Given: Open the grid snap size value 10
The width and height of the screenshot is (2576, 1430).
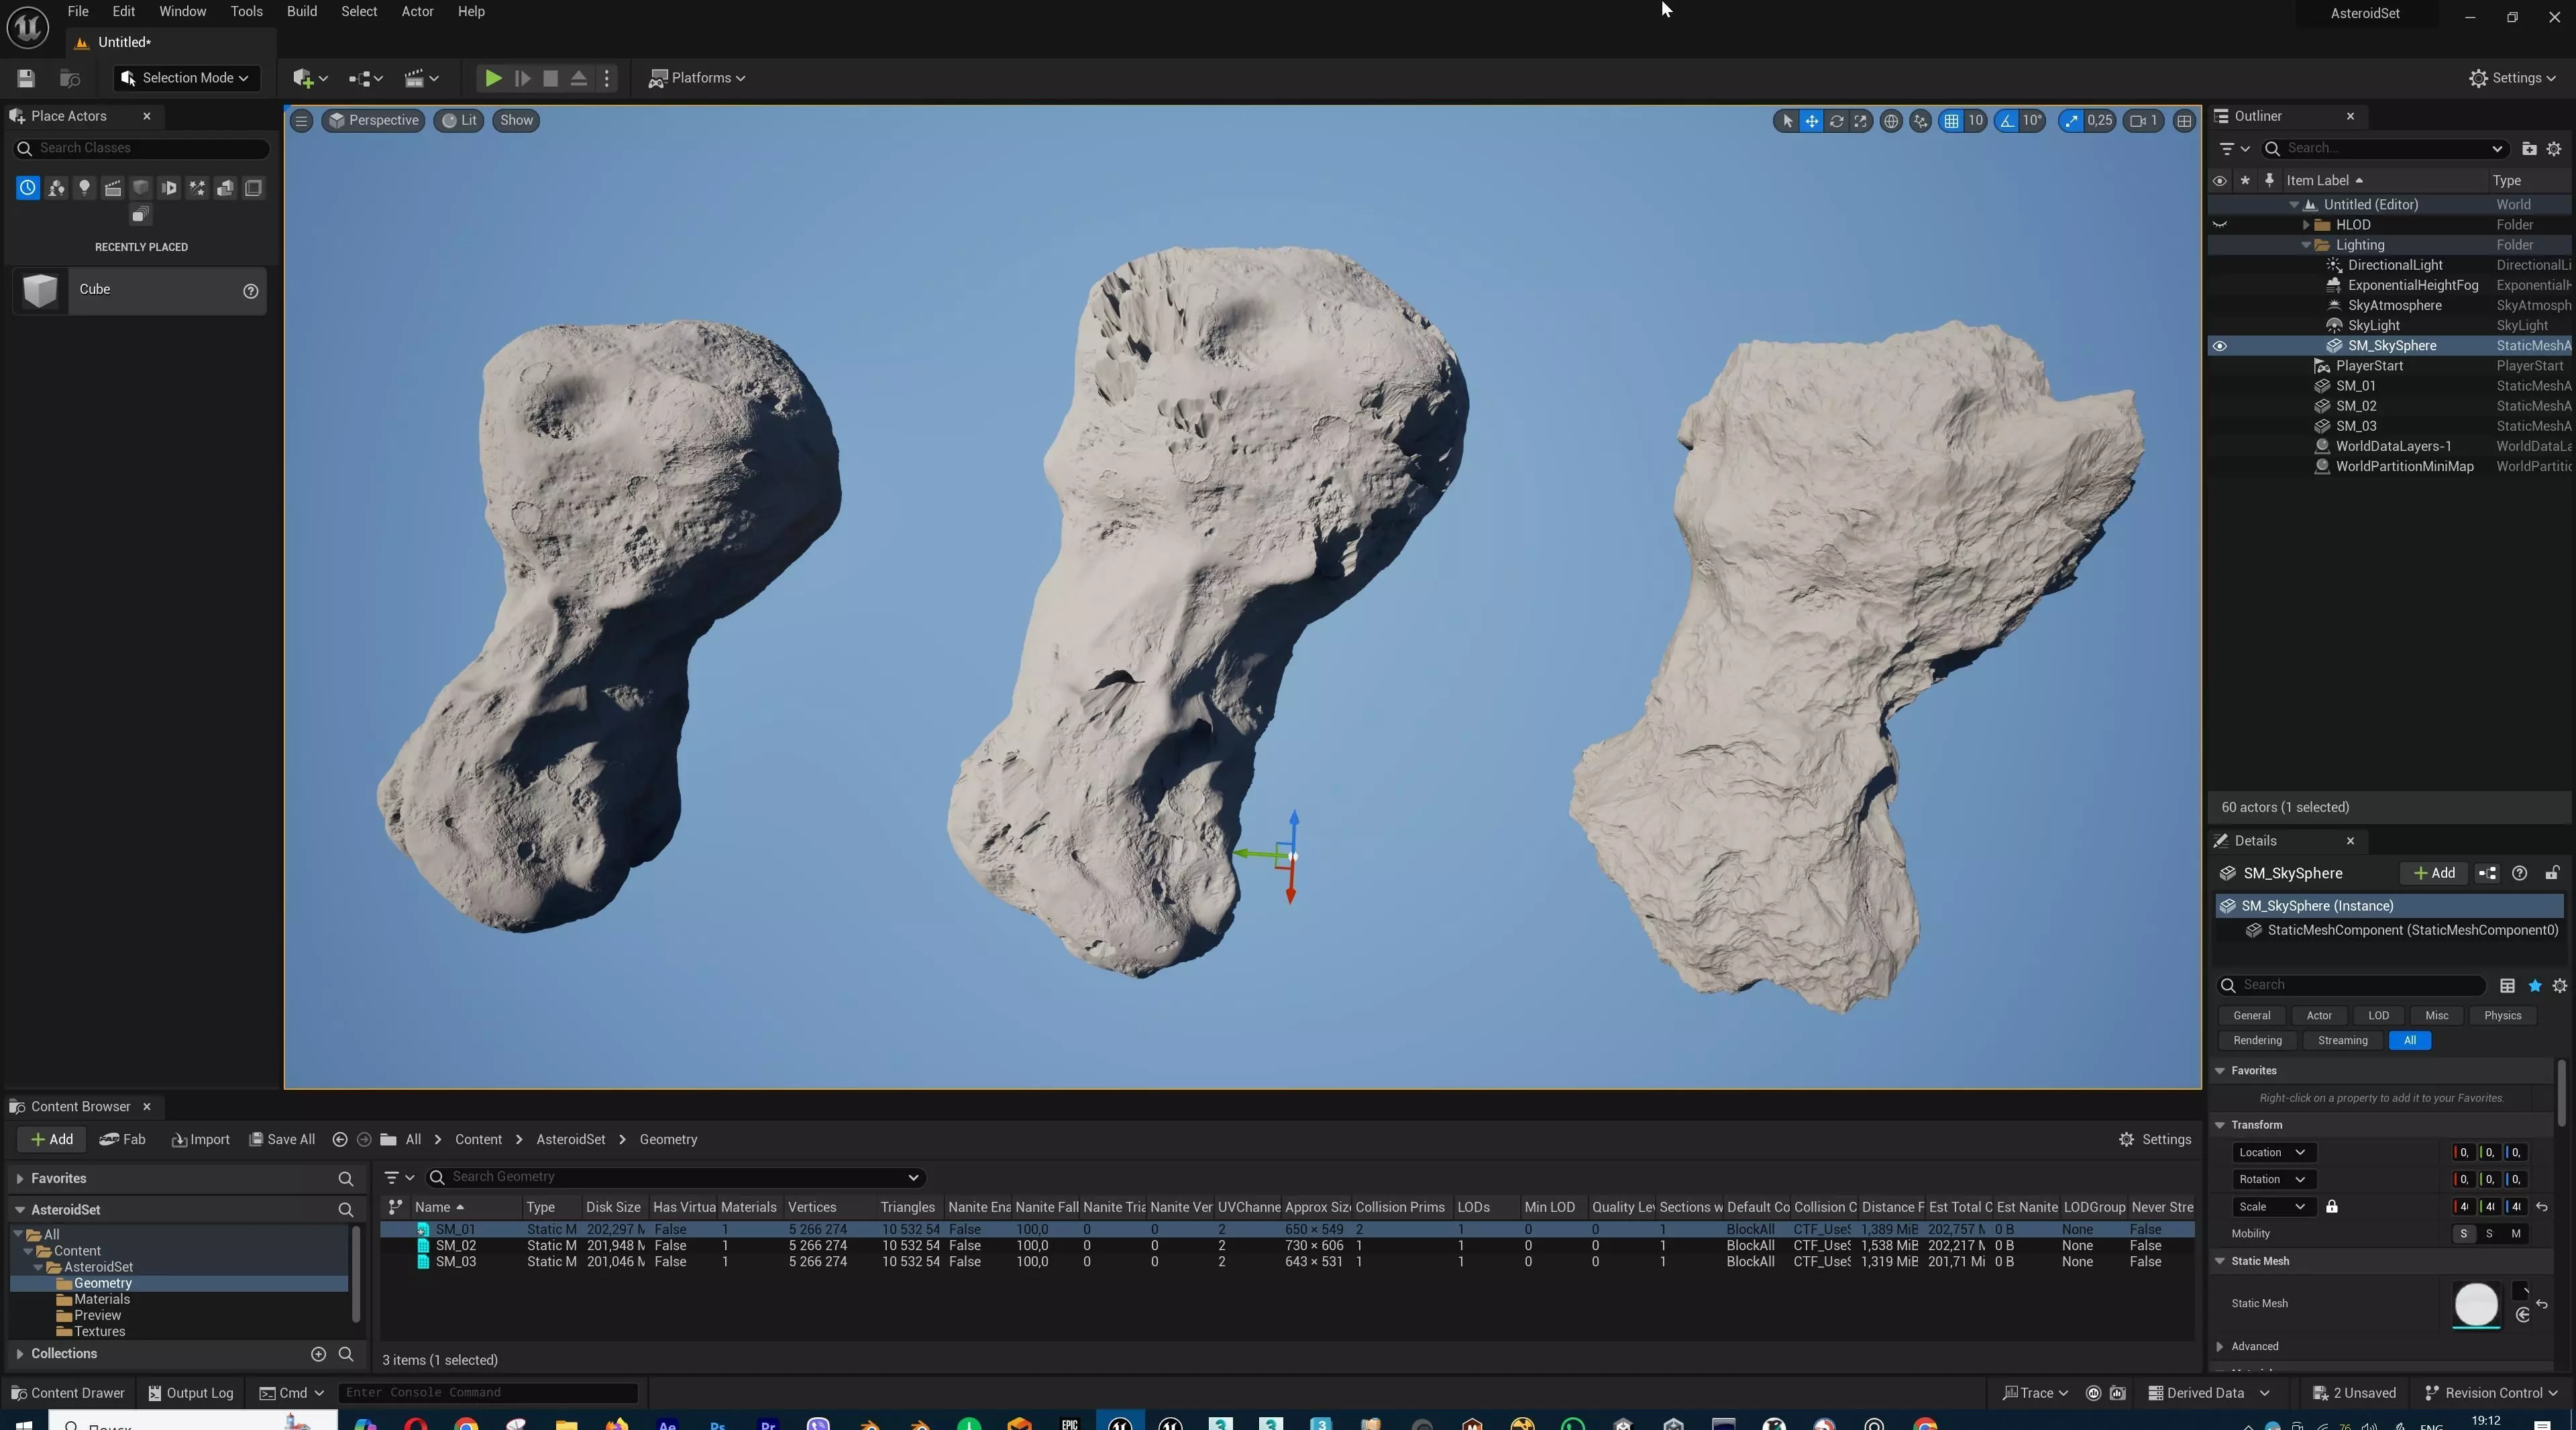Looking at the screenshot, I should (1975, 121).
